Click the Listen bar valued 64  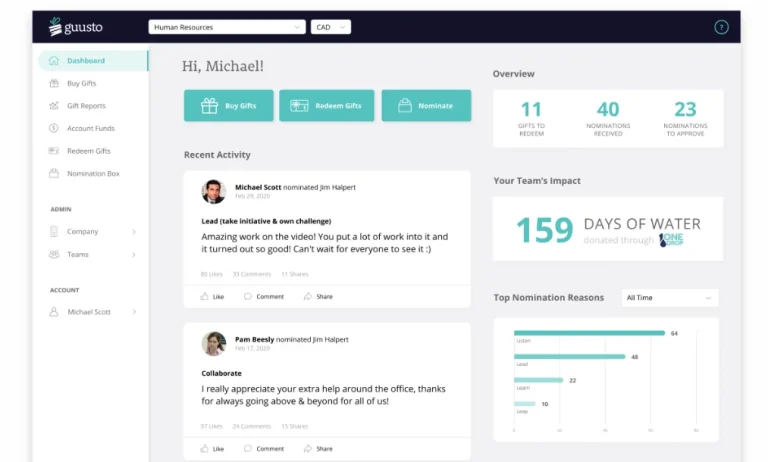(589, 333)
